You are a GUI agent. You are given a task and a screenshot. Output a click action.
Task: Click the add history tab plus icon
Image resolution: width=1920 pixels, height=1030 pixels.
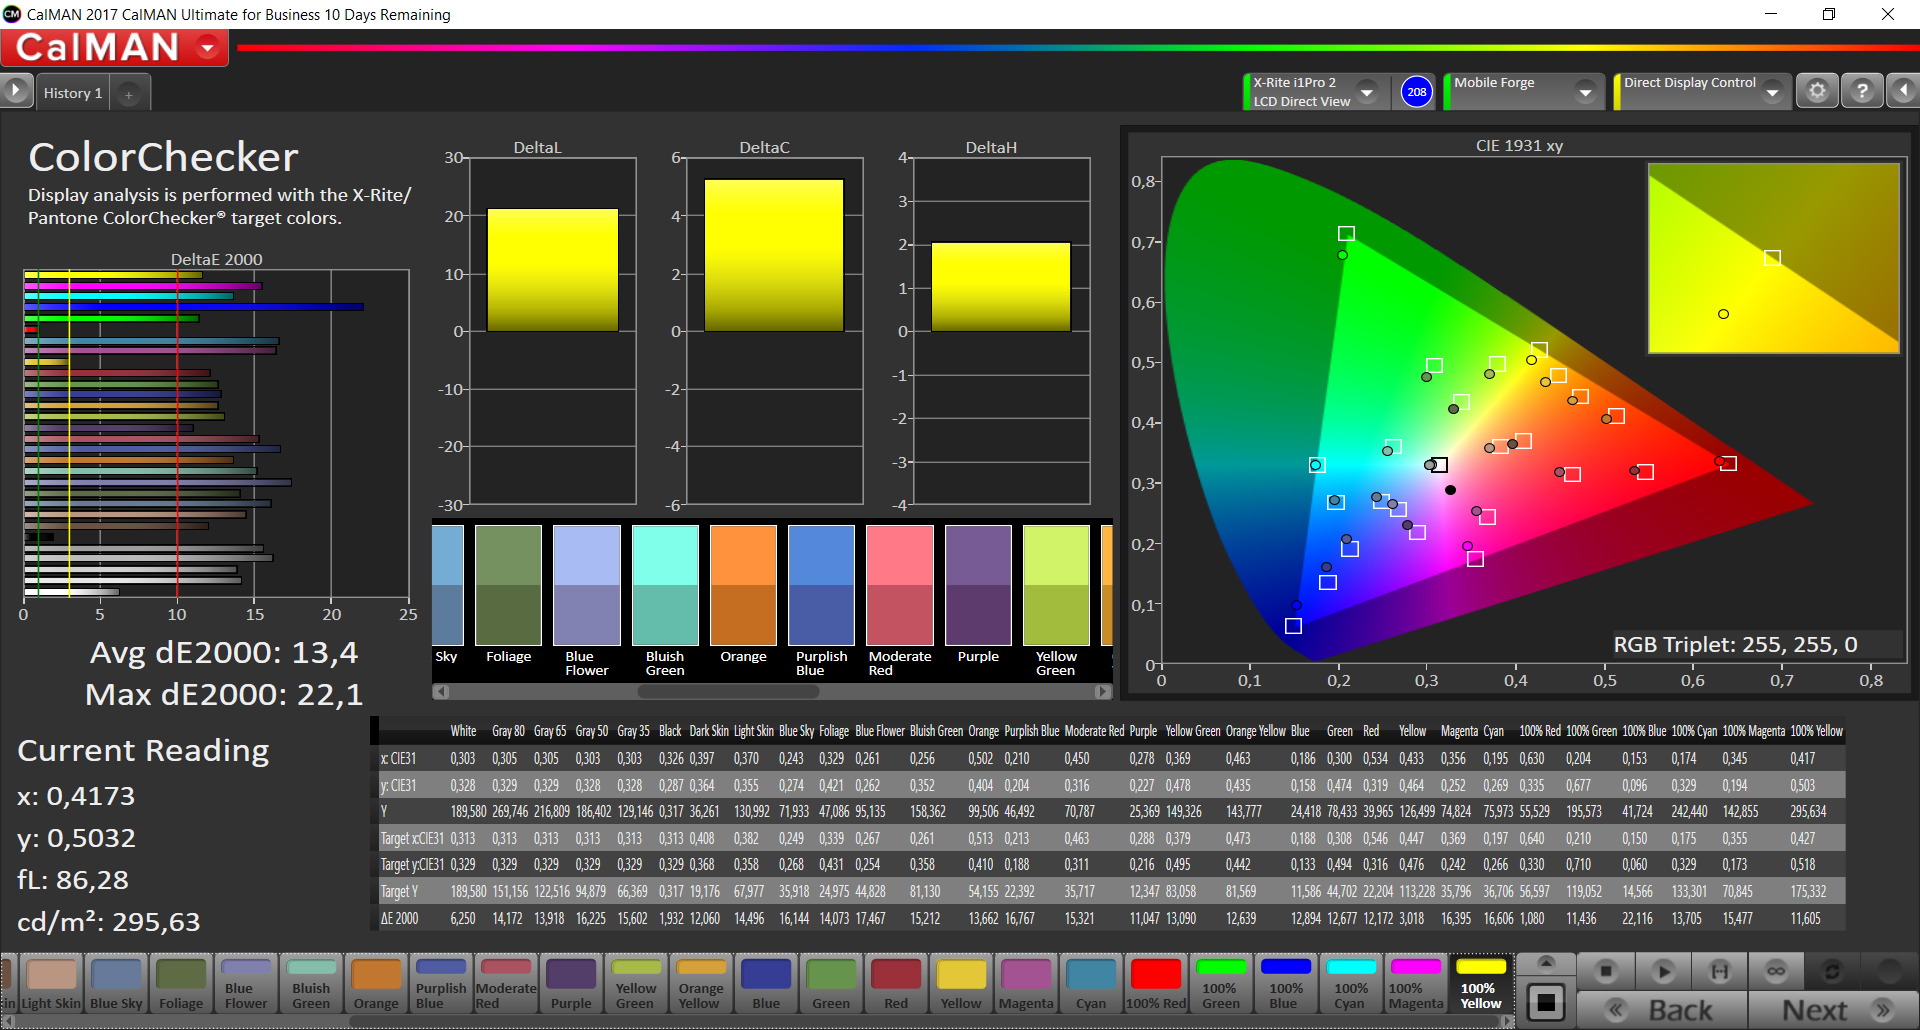pyautogui.click(x=128, y=94)
